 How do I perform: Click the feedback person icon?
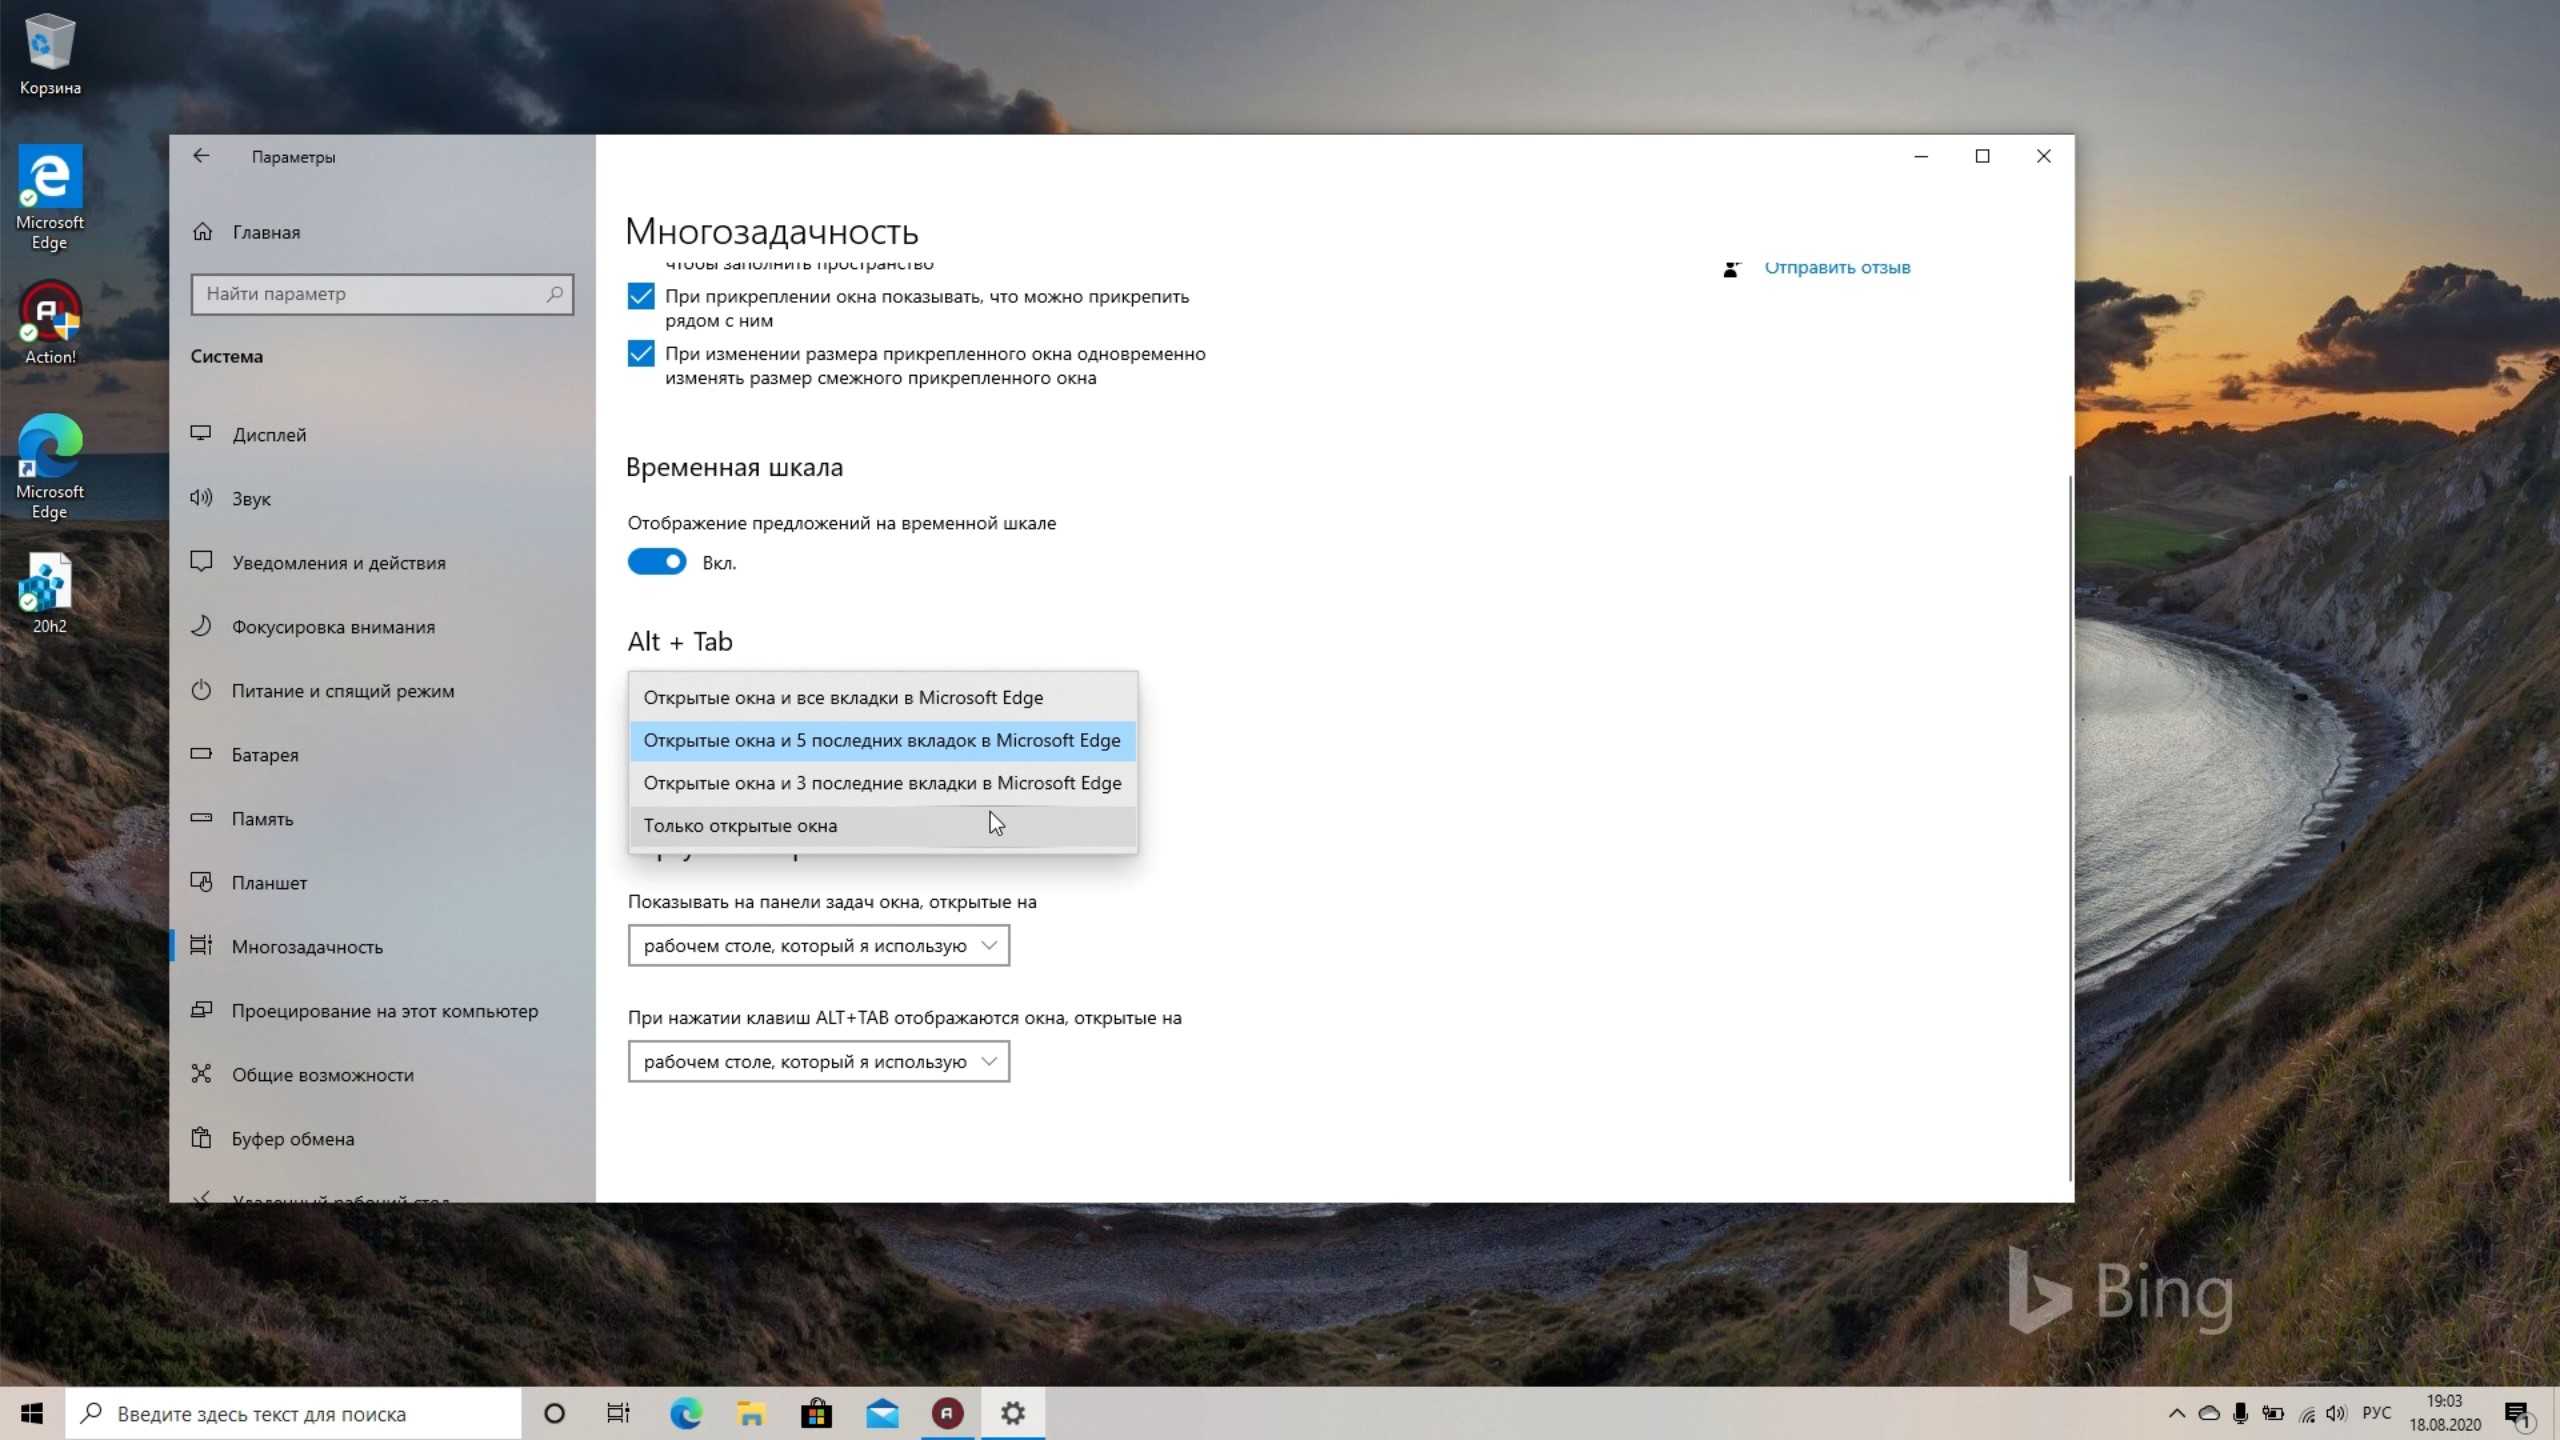[x=1731, y=268]
